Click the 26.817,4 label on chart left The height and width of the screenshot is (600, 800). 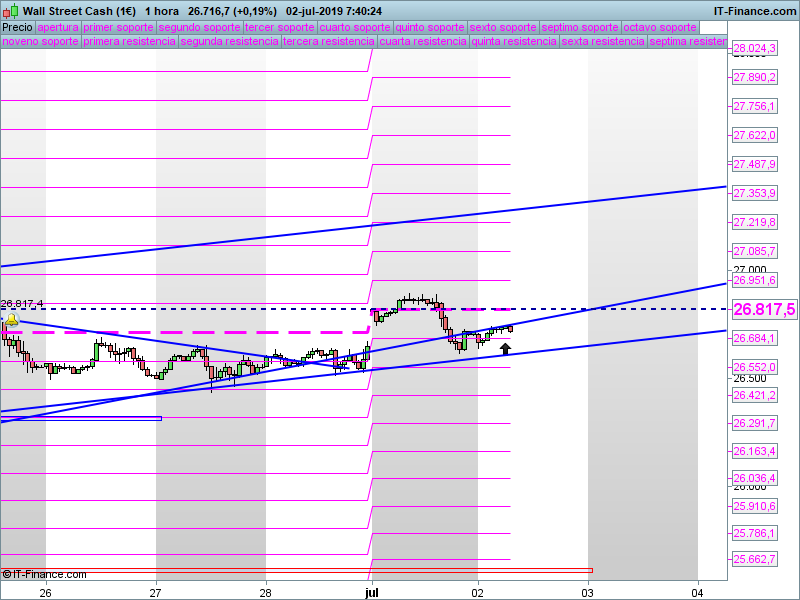coord(22,304)
